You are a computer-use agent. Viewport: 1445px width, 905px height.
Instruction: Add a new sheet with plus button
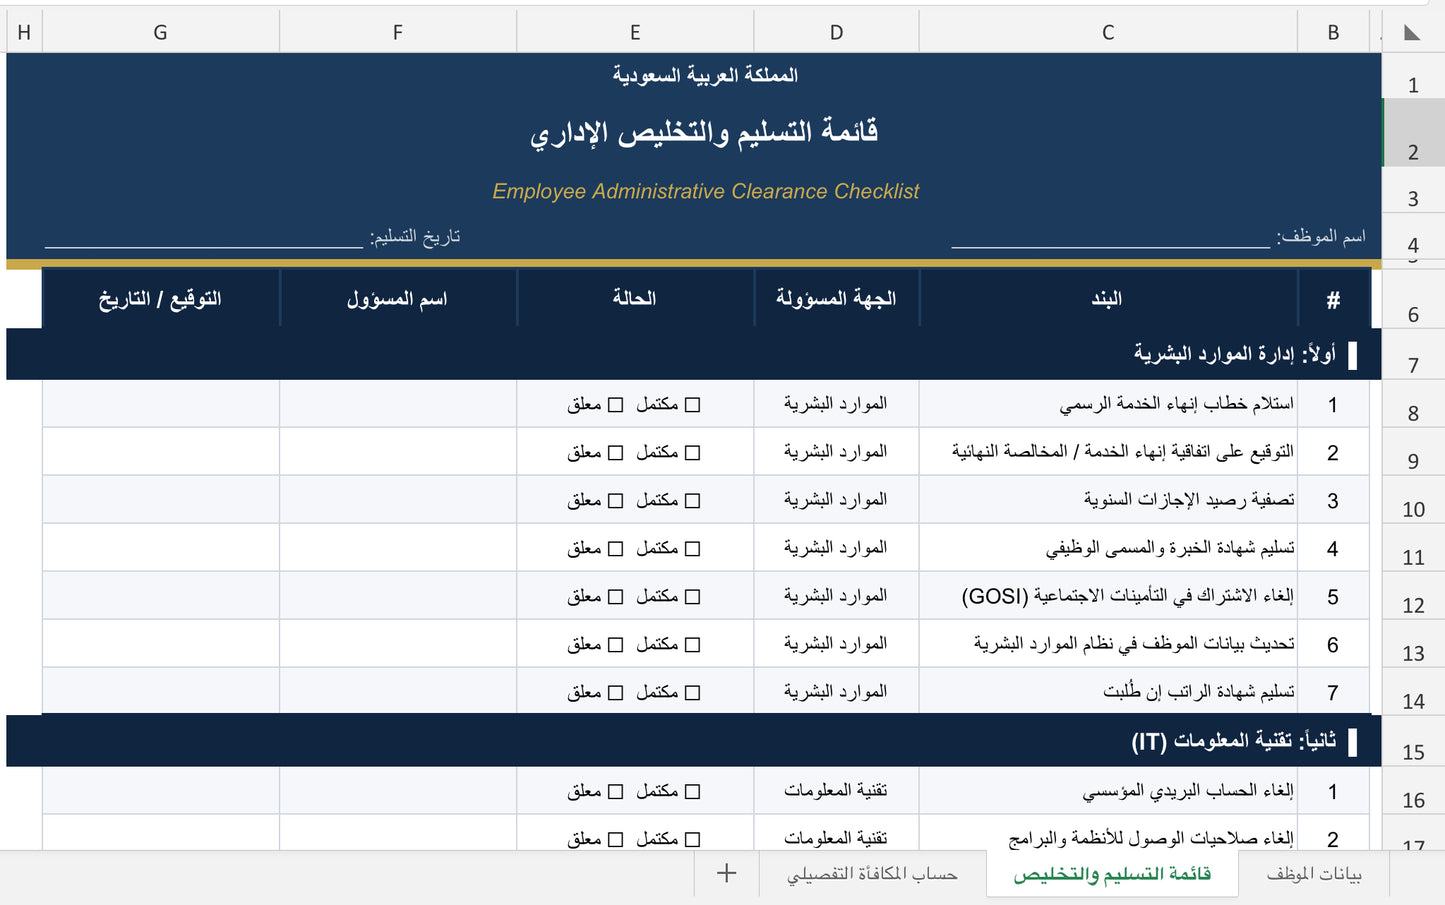click(727, 873)
